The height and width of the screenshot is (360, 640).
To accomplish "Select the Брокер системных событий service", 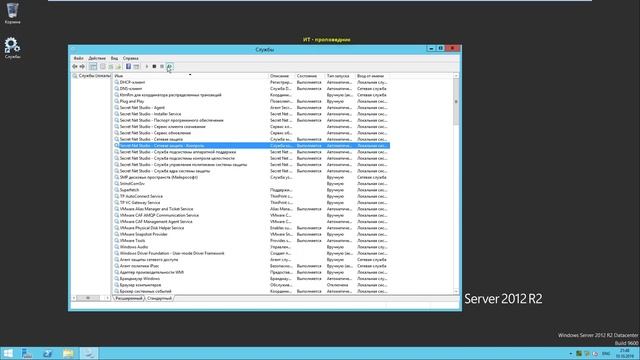I will pyautogui.click(x=251, y=291).
